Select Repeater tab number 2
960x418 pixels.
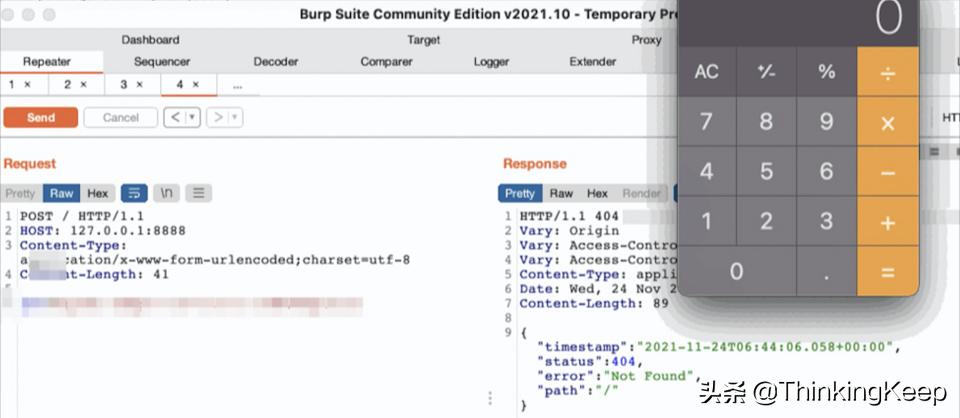76,85
